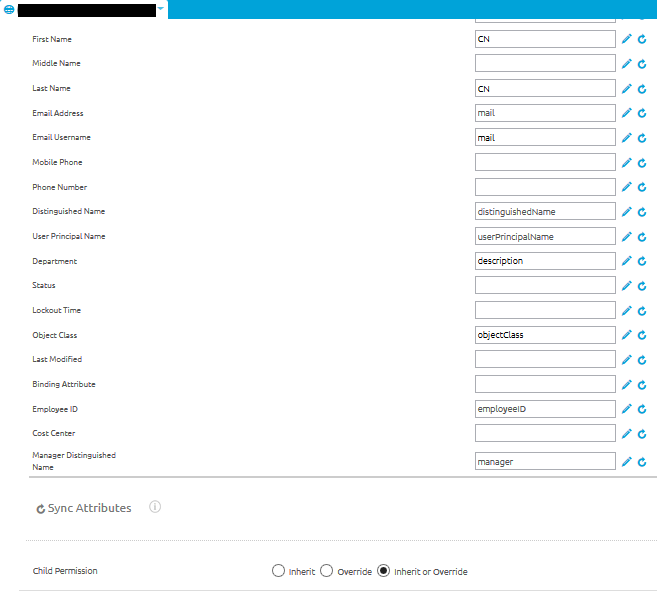This screenshot has width=657, height=595.
Task: Focus the User Principal Name text field
Action: coord(545,237)
